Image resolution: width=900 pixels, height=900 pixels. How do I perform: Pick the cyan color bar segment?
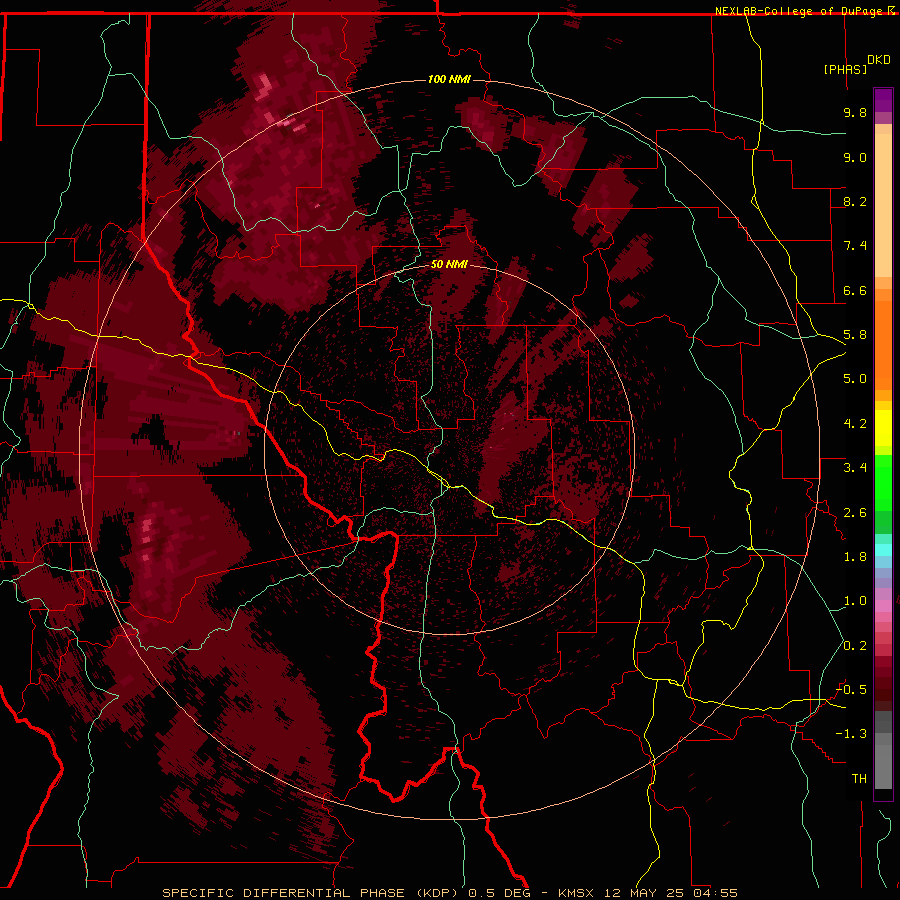tap(883, 549)
